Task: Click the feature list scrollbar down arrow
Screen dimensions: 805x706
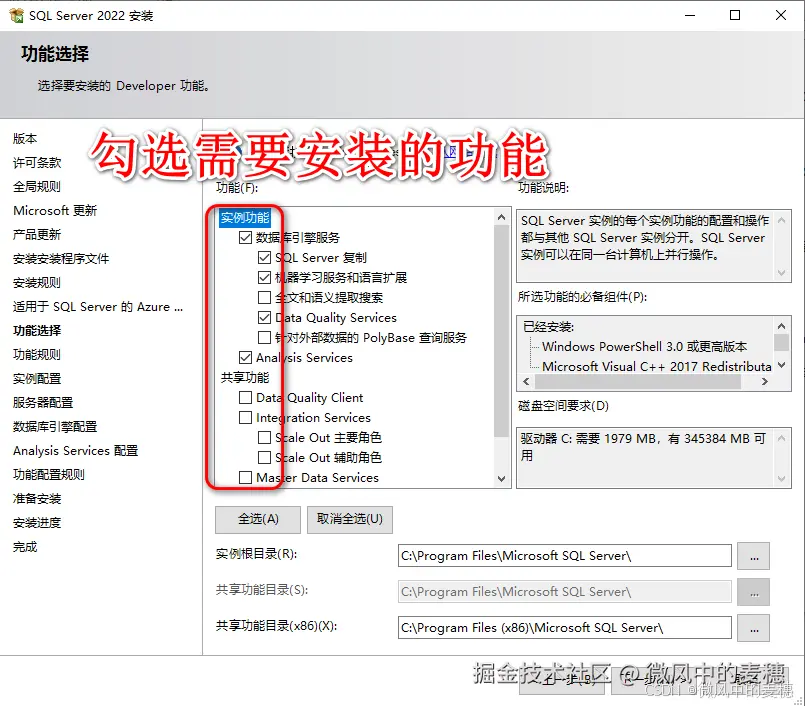Action: pos(499,478)
